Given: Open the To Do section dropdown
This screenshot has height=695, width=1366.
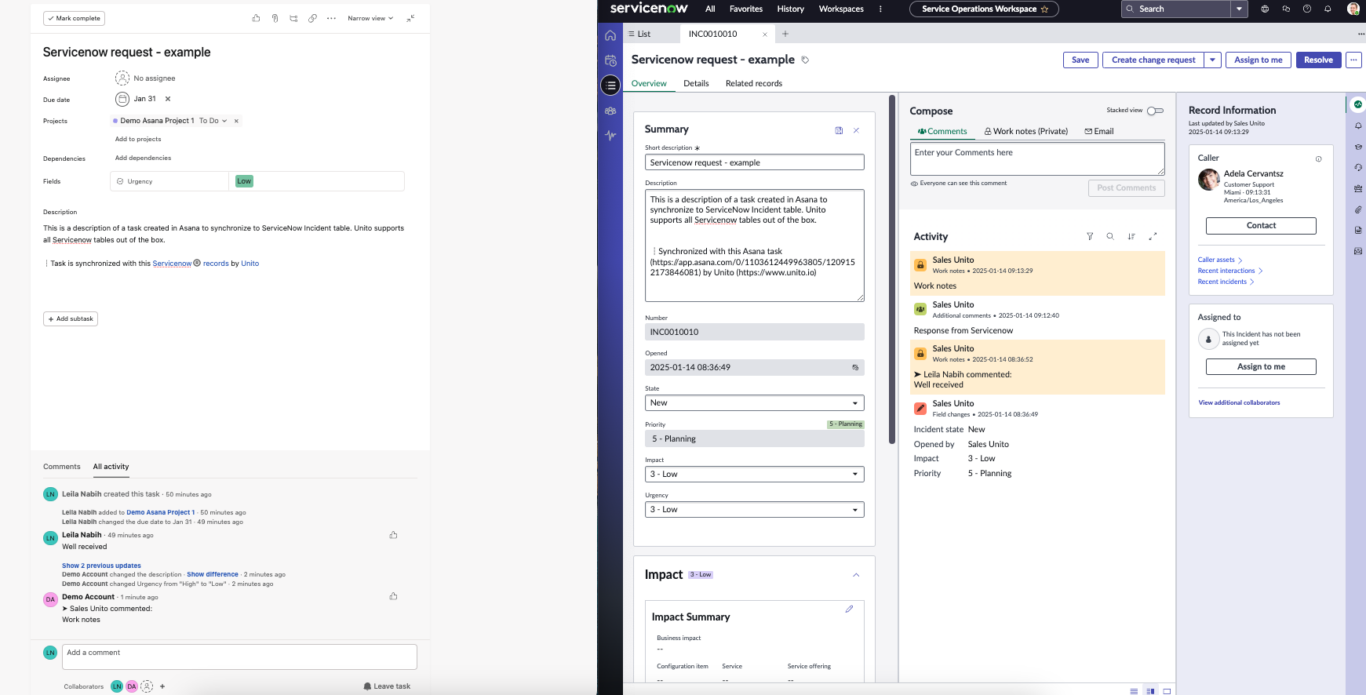Looking at the screenshot, I should [x=213, y=121].
